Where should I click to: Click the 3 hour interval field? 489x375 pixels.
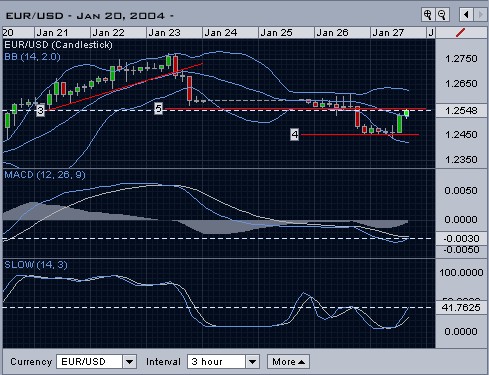[x=217, y=362]
